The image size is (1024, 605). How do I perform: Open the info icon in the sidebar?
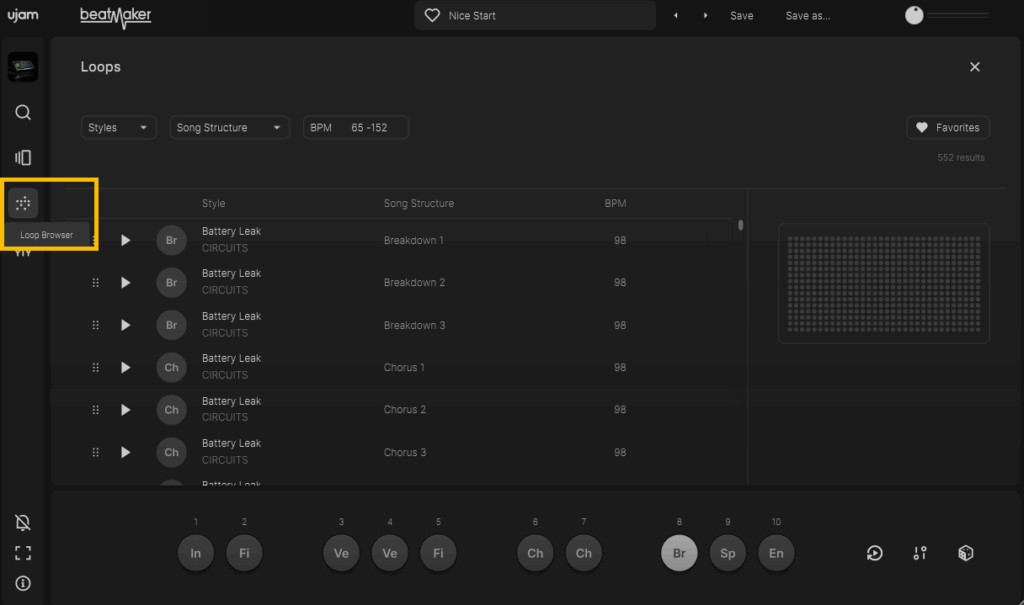[x=23, y=583]
